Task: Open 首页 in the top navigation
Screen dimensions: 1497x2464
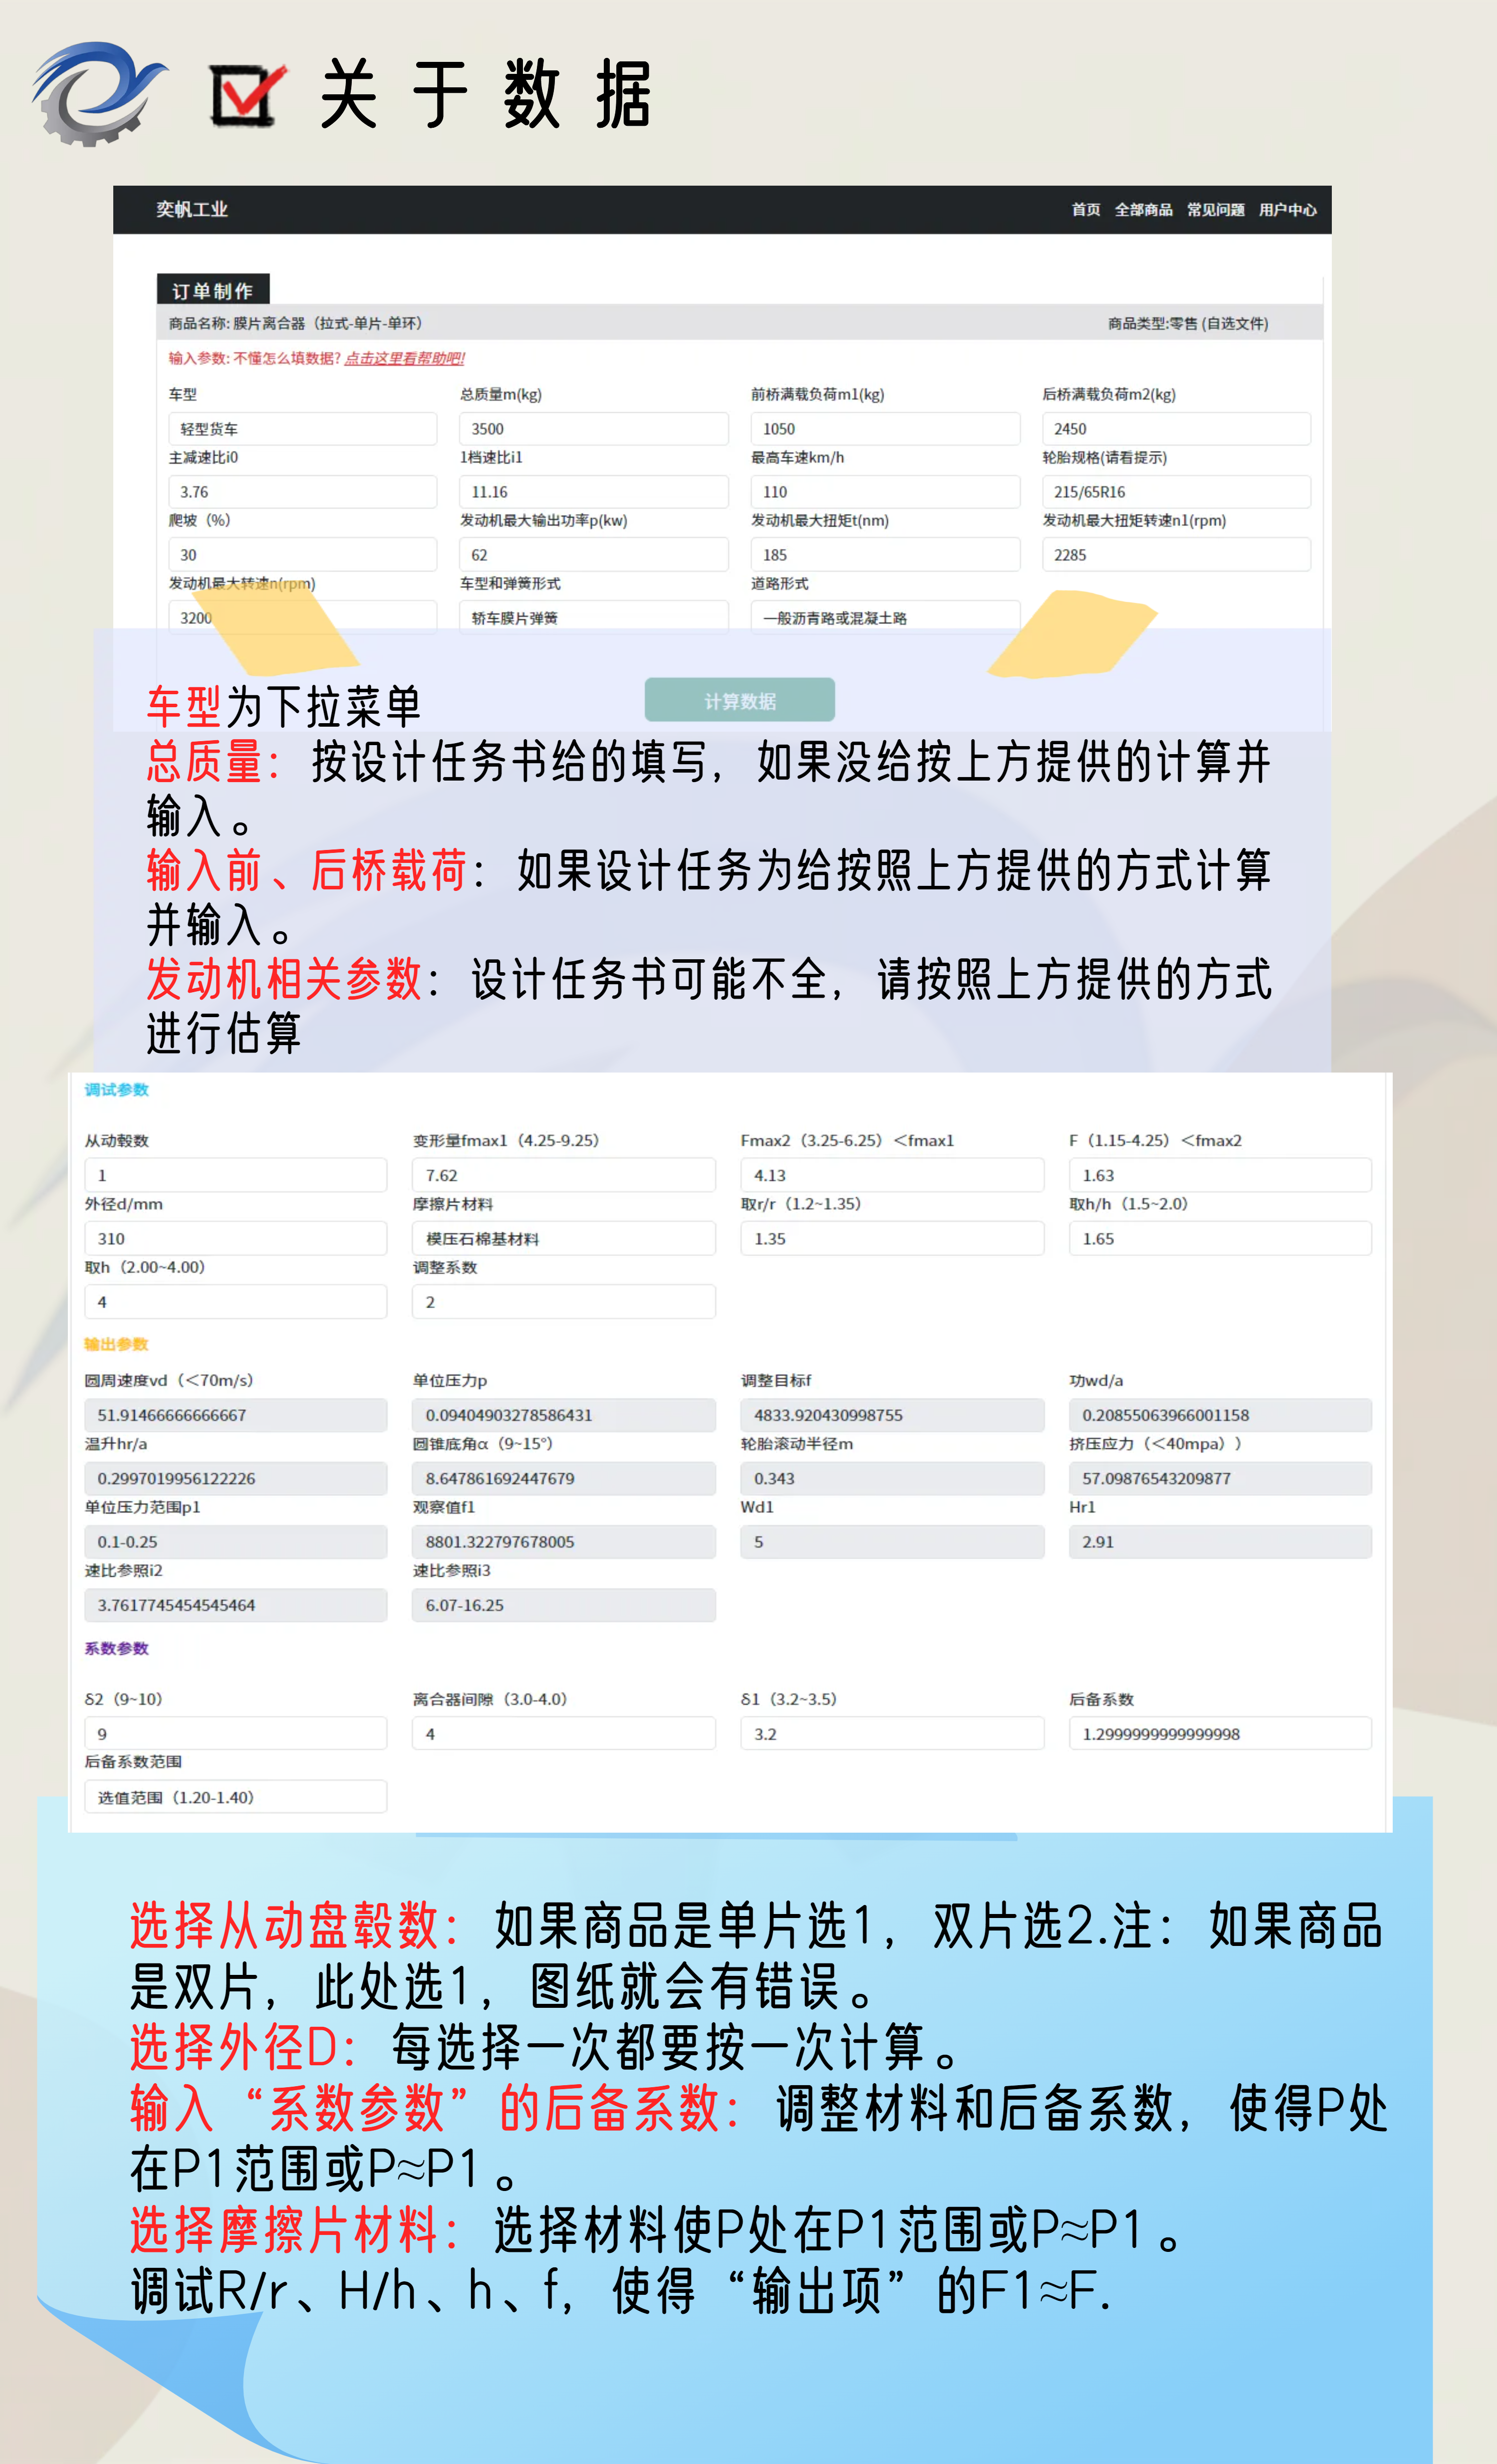Action: 1085,210
